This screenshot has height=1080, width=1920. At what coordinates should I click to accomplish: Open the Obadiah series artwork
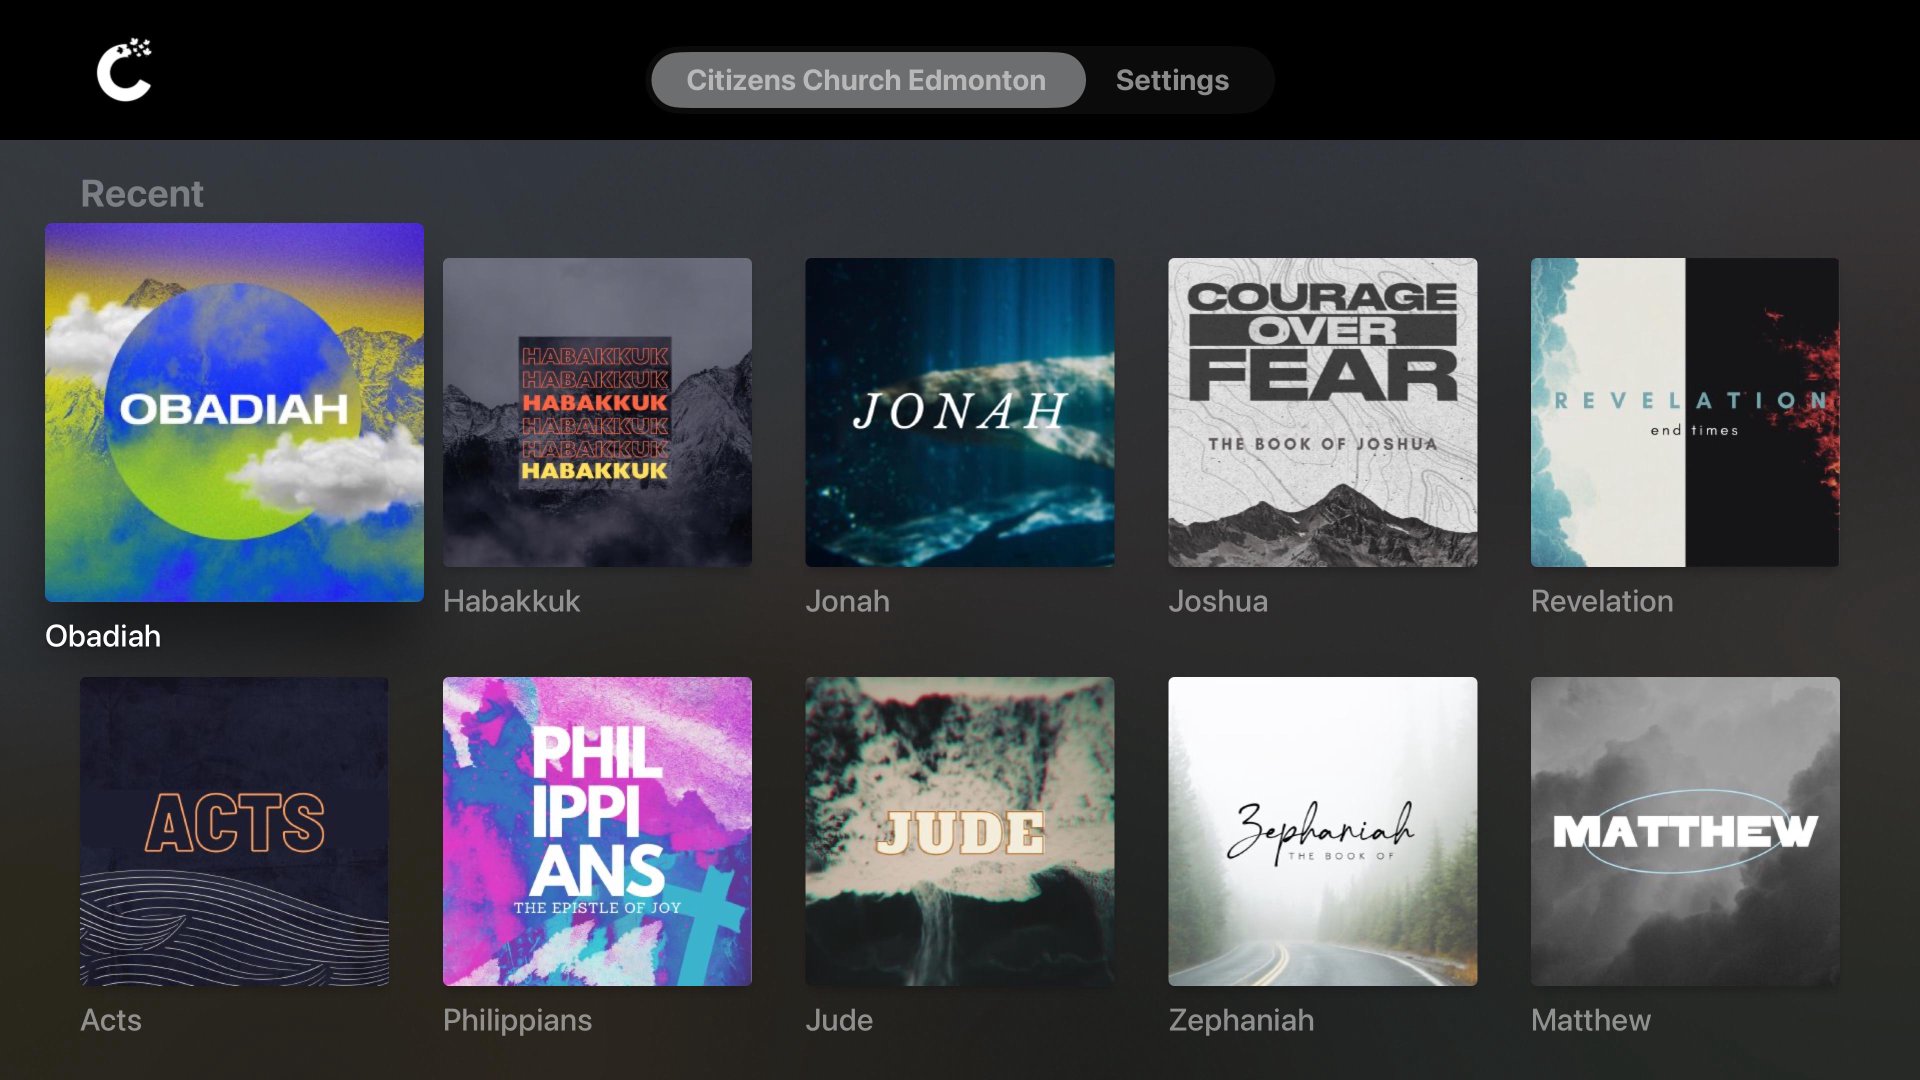click(x=234, y=412)
